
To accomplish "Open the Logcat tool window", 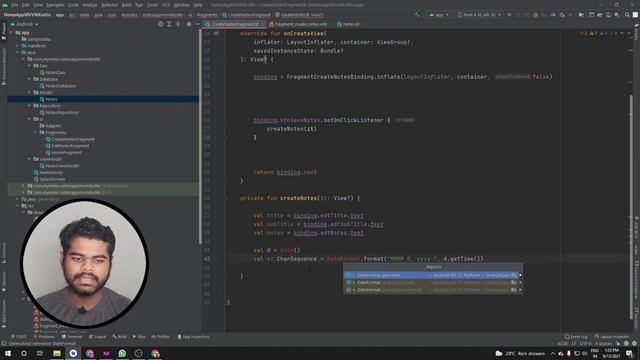I will pyautogui.click(x=98, y=337).
